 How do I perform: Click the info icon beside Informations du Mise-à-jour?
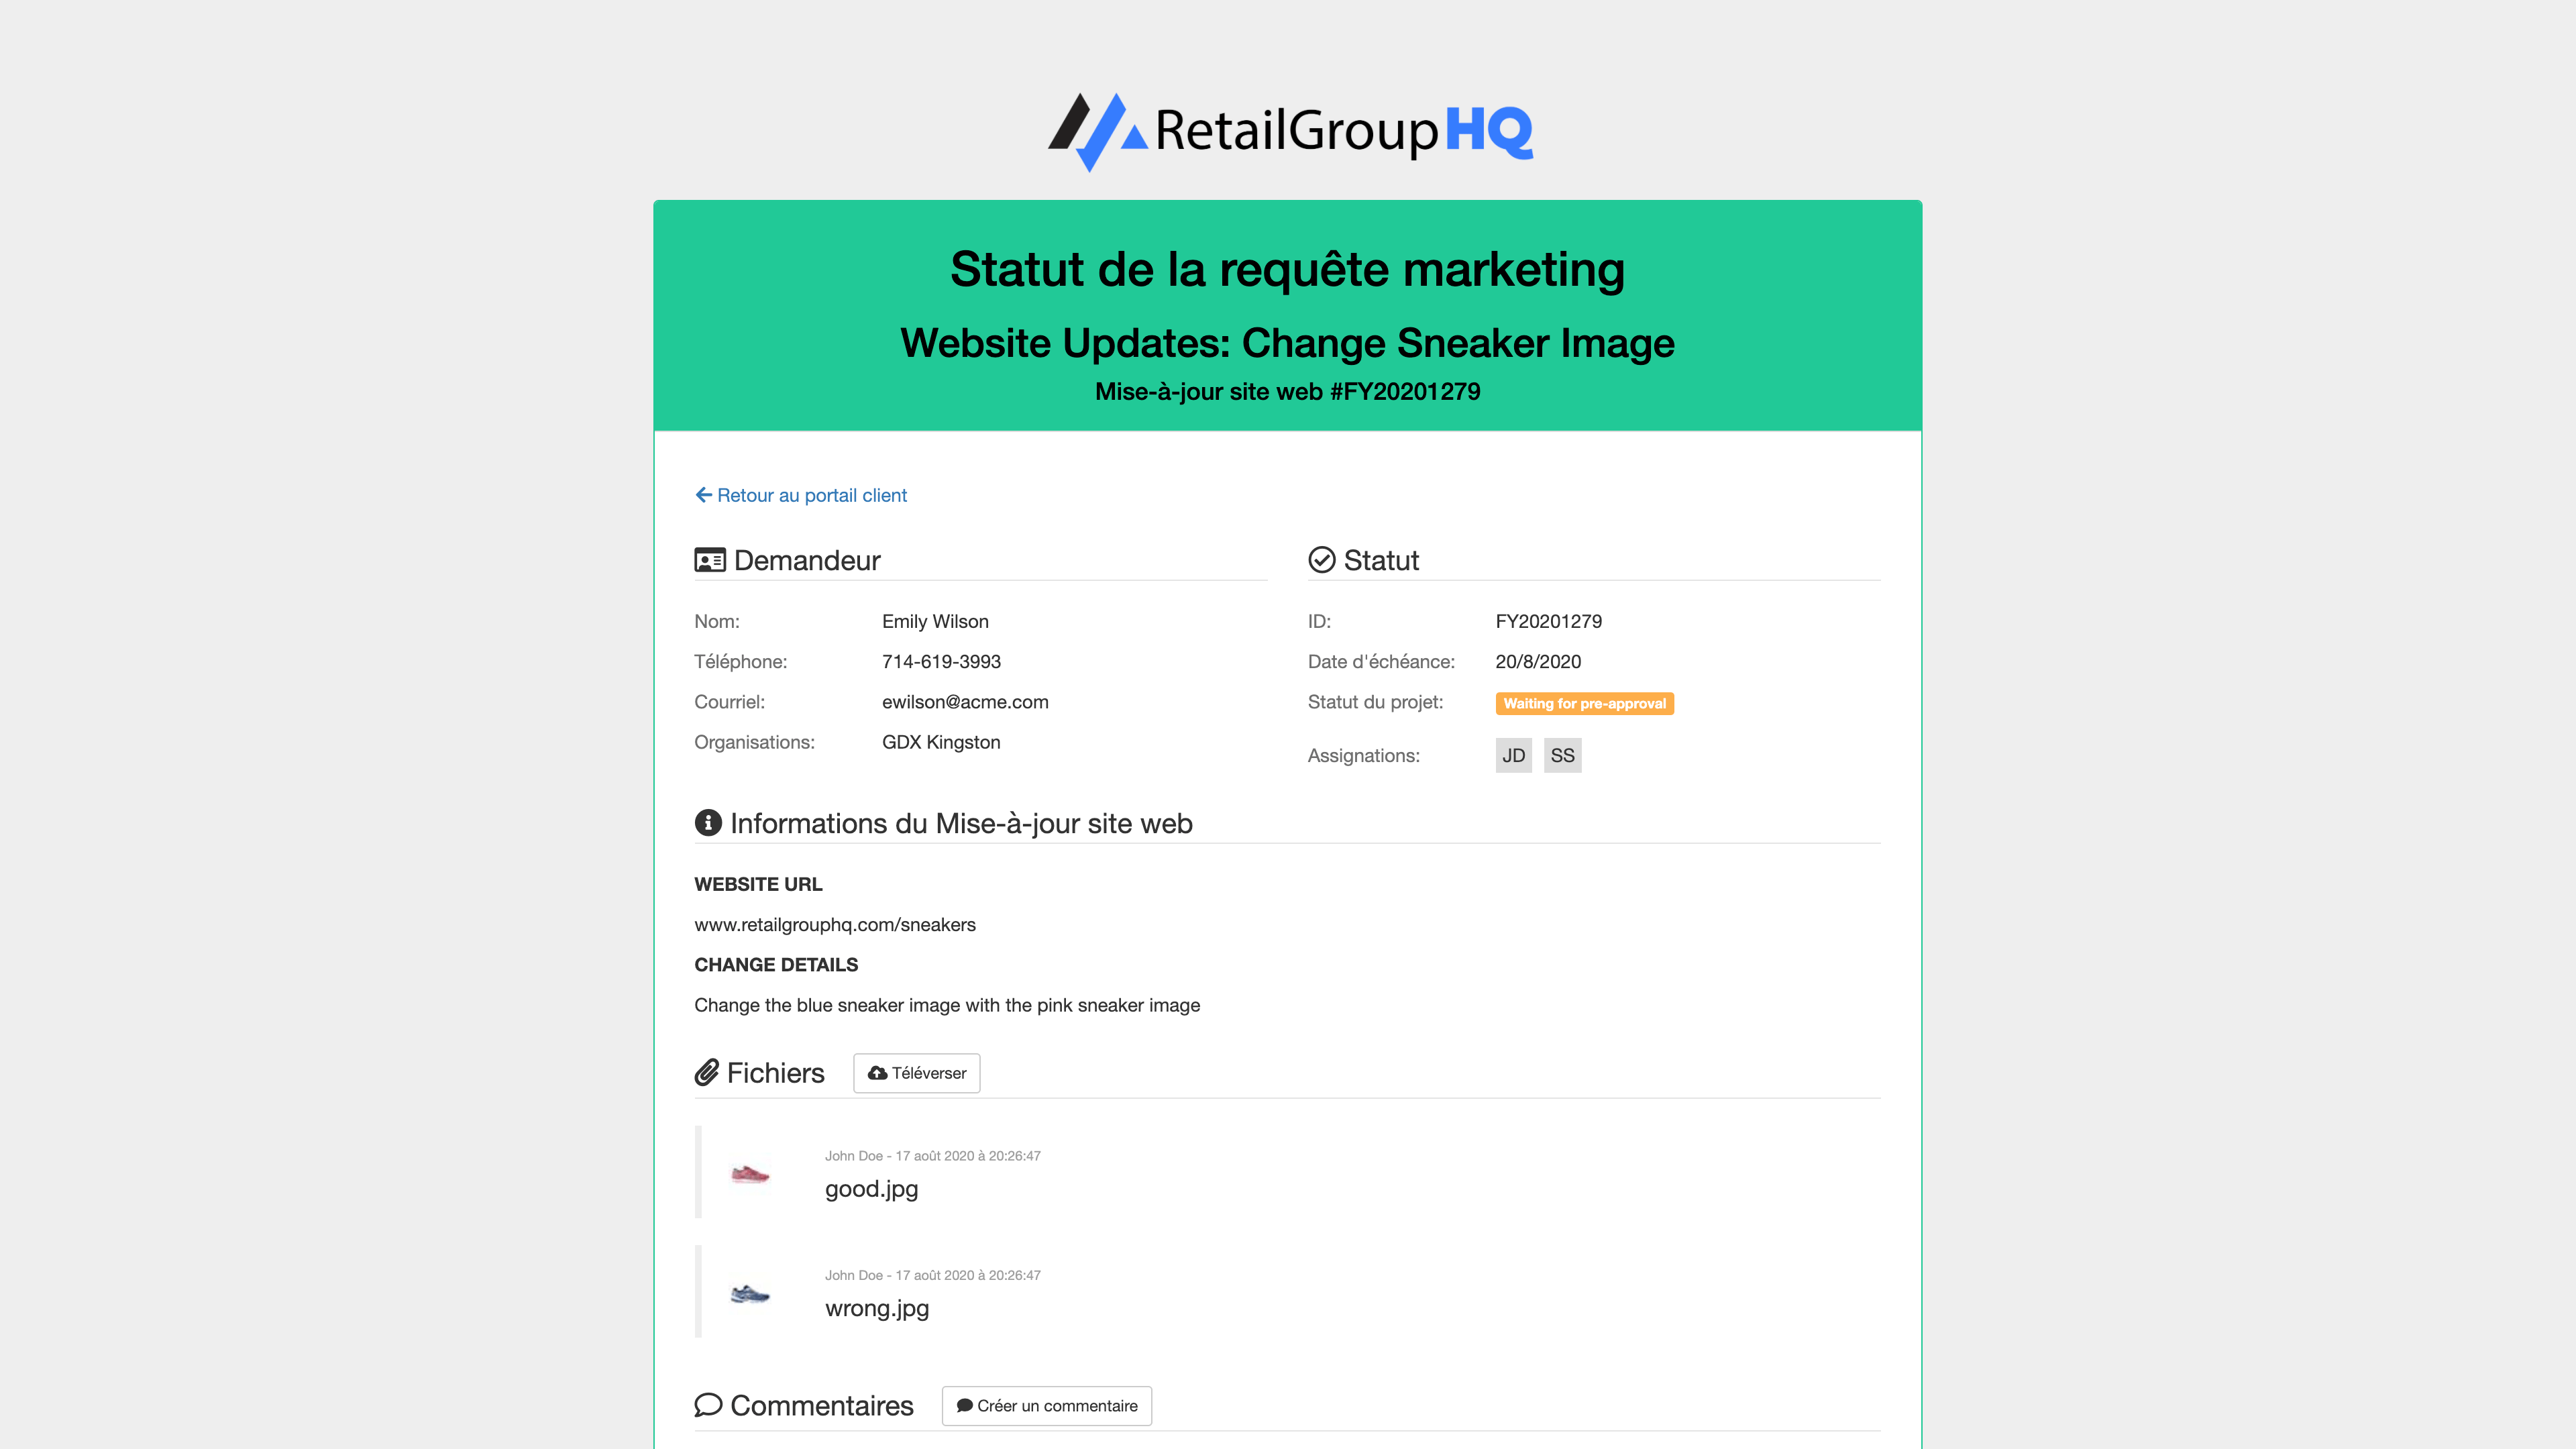(708, 823)
